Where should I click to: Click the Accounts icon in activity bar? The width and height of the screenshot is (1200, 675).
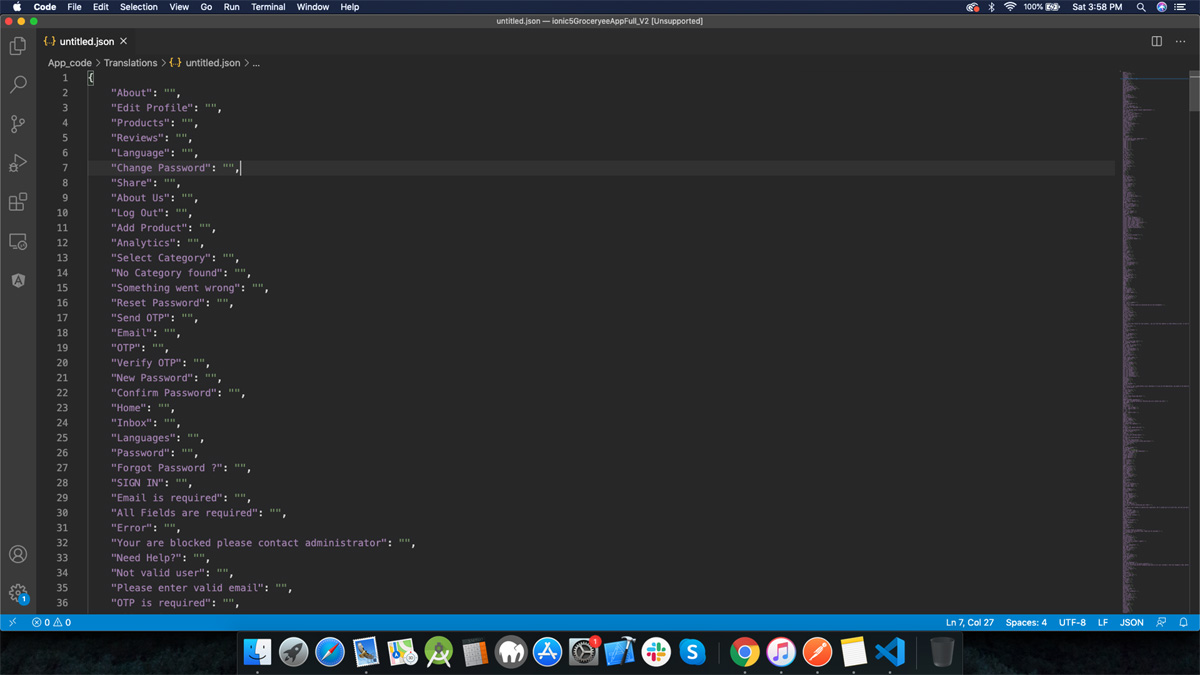pyautogui.click(x=18, y=554)
